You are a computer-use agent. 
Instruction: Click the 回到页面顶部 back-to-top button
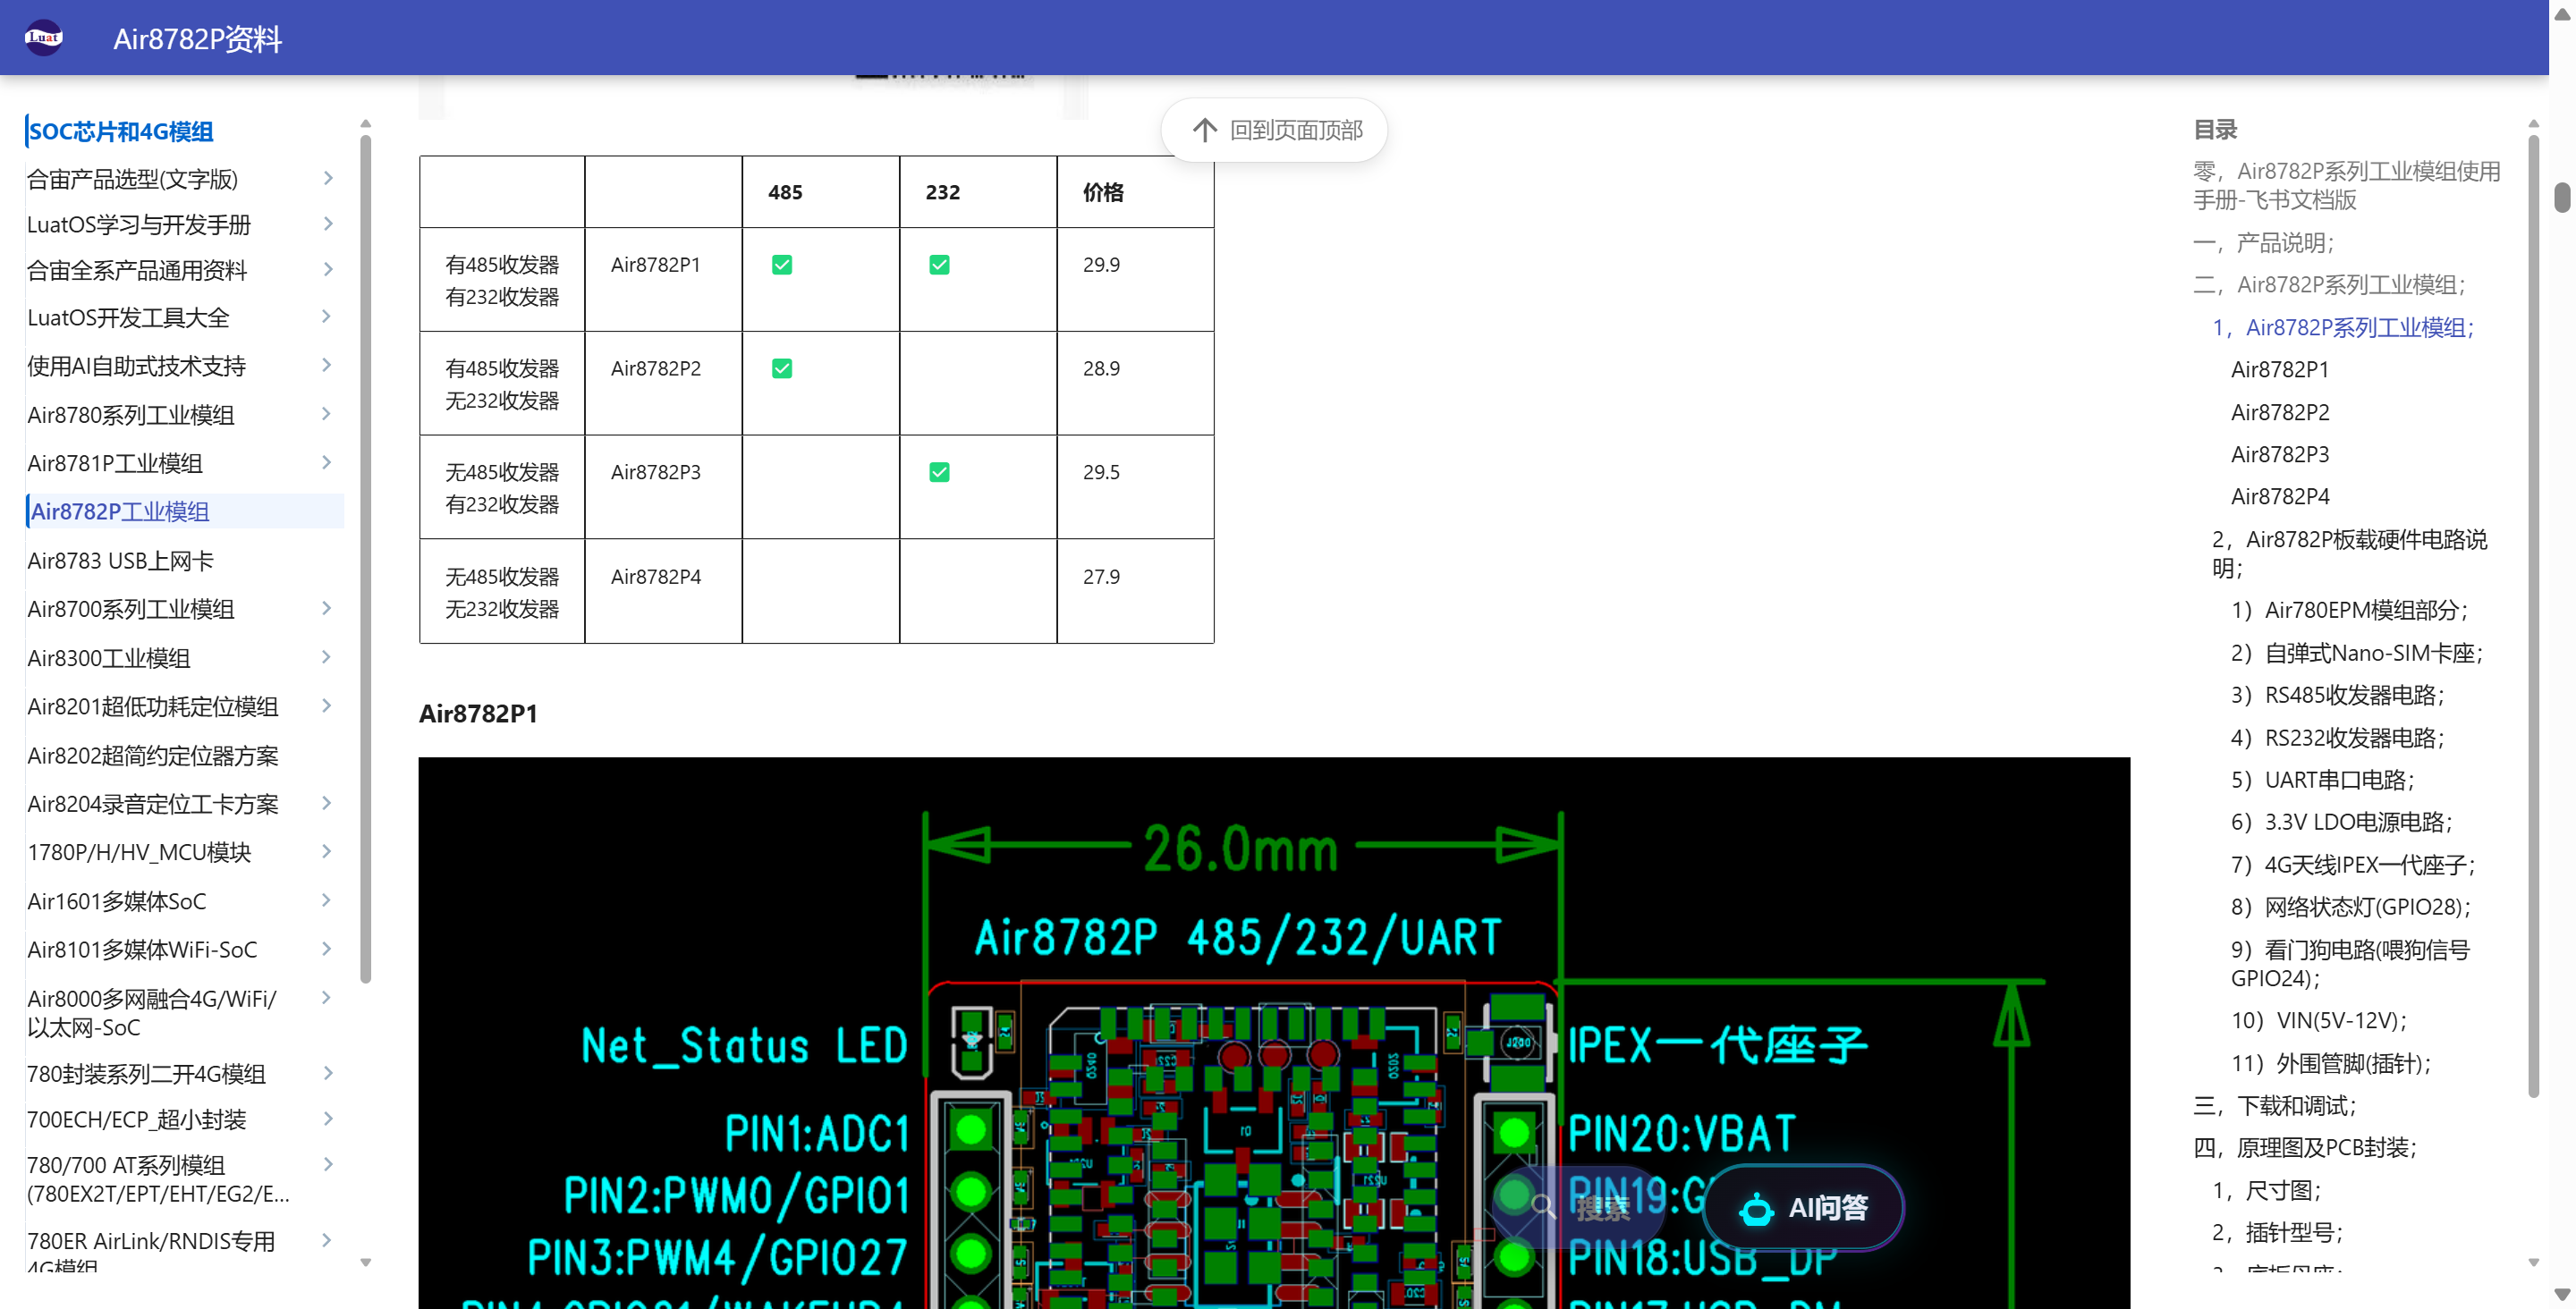1274,130
